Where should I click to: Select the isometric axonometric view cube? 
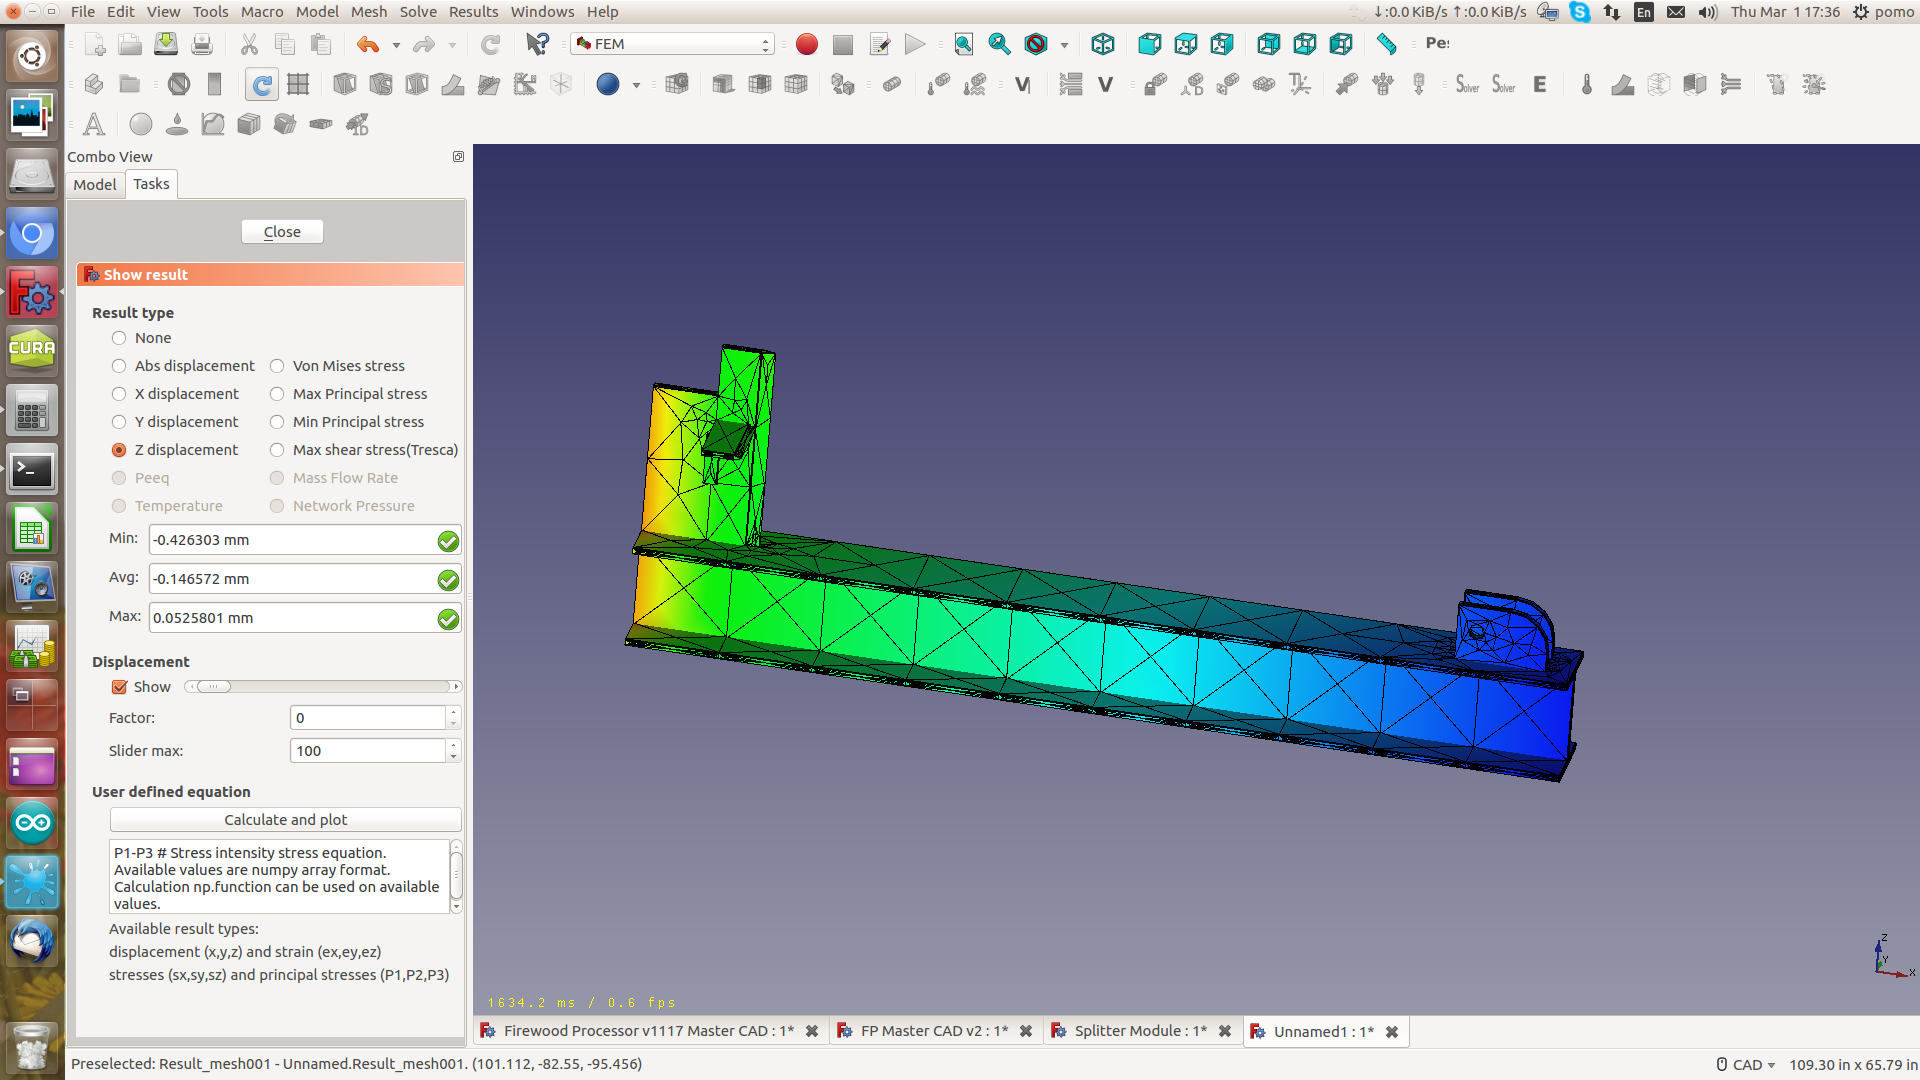1102,44
